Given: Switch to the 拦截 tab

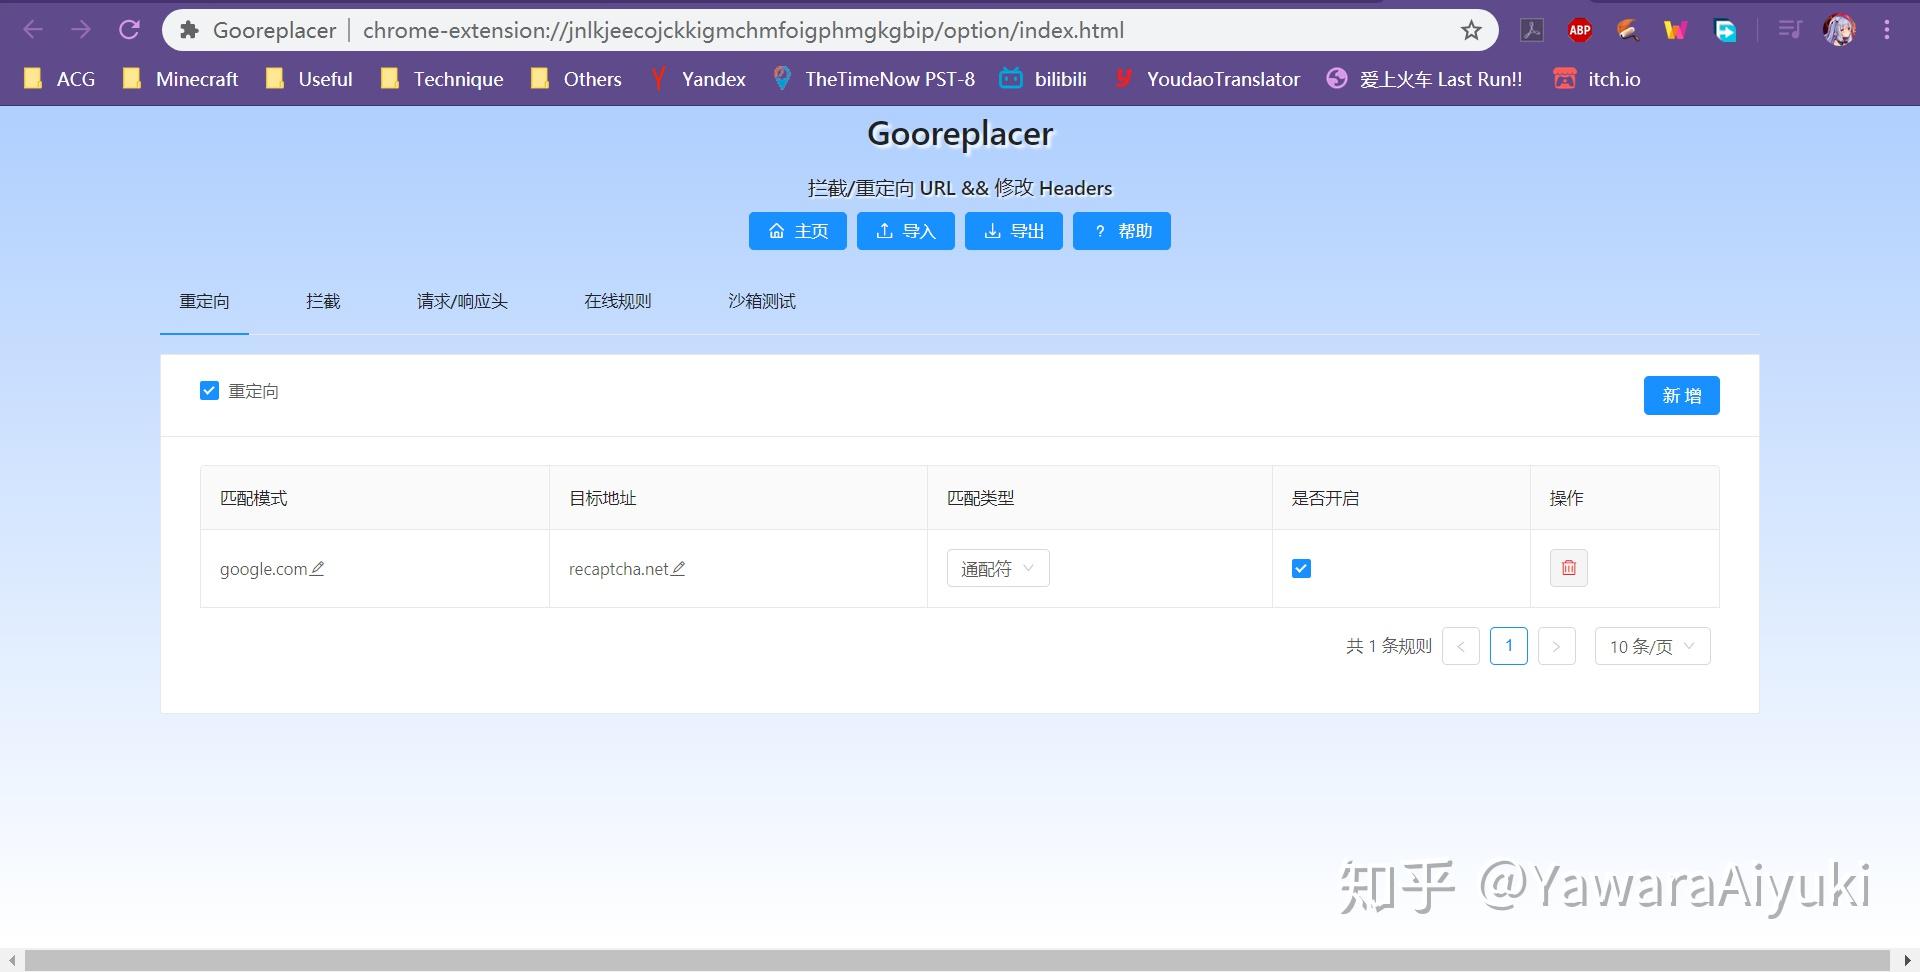Looking at the screenshot, I should coord(323,301).
